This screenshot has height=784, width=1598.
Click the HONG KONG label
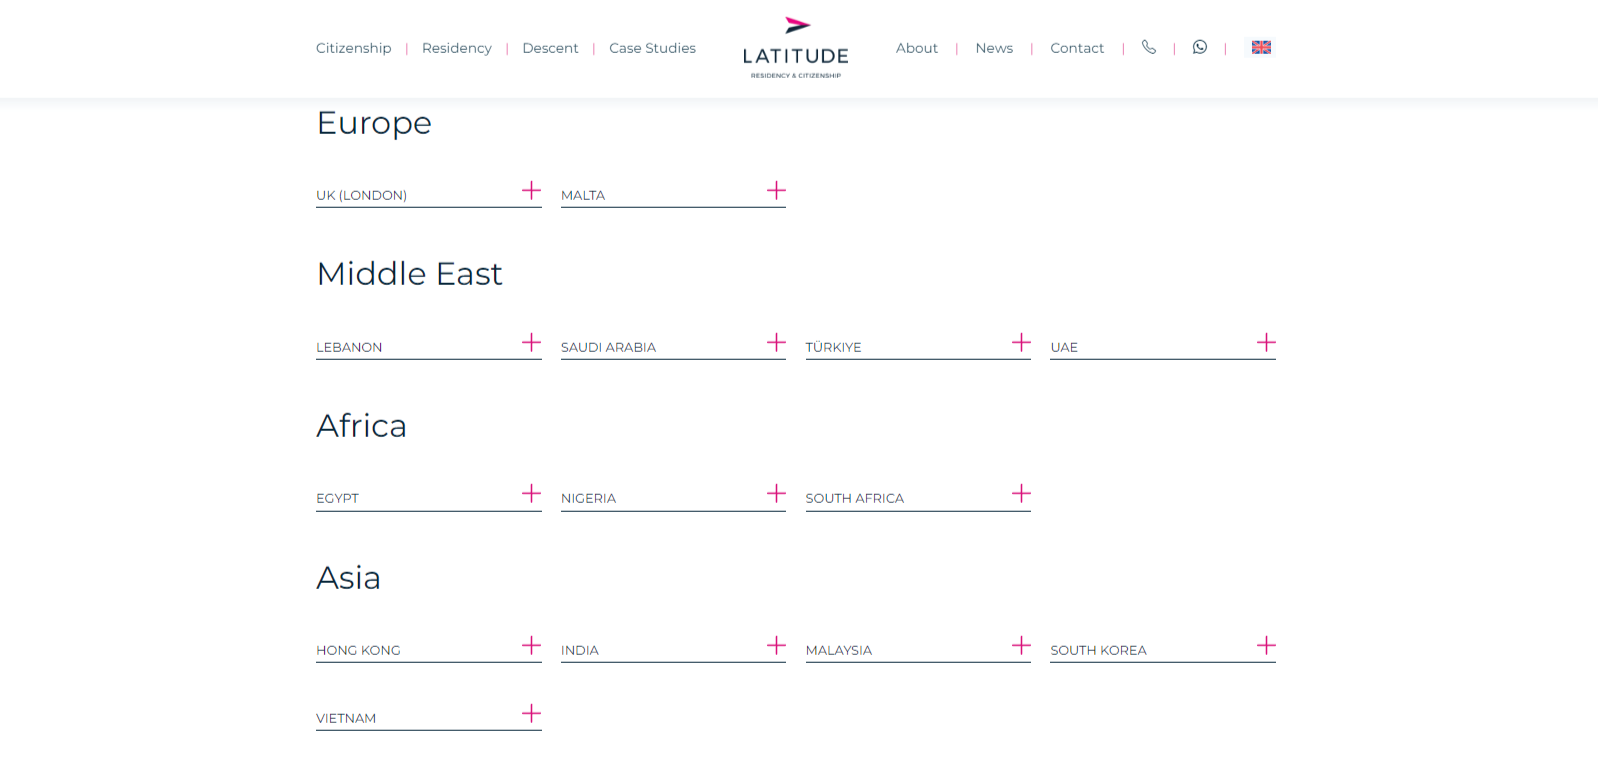(358, 650)
